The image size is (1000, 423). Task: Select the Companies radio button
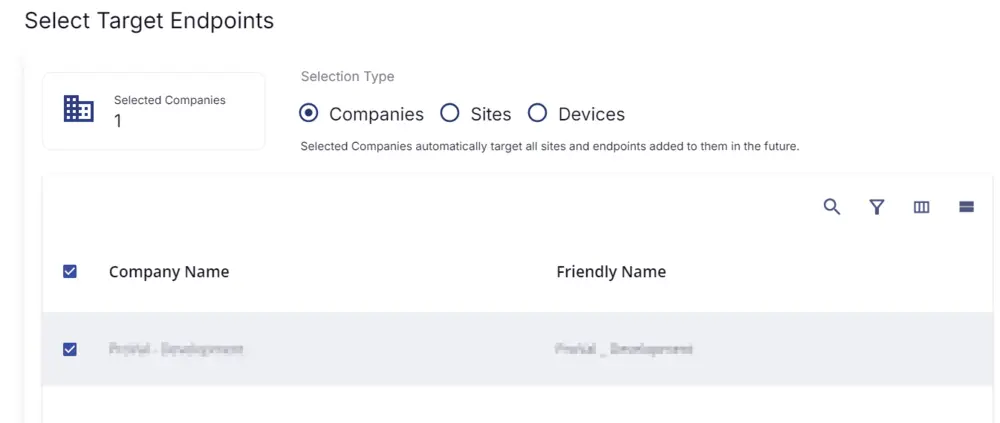tap(309, 114)
